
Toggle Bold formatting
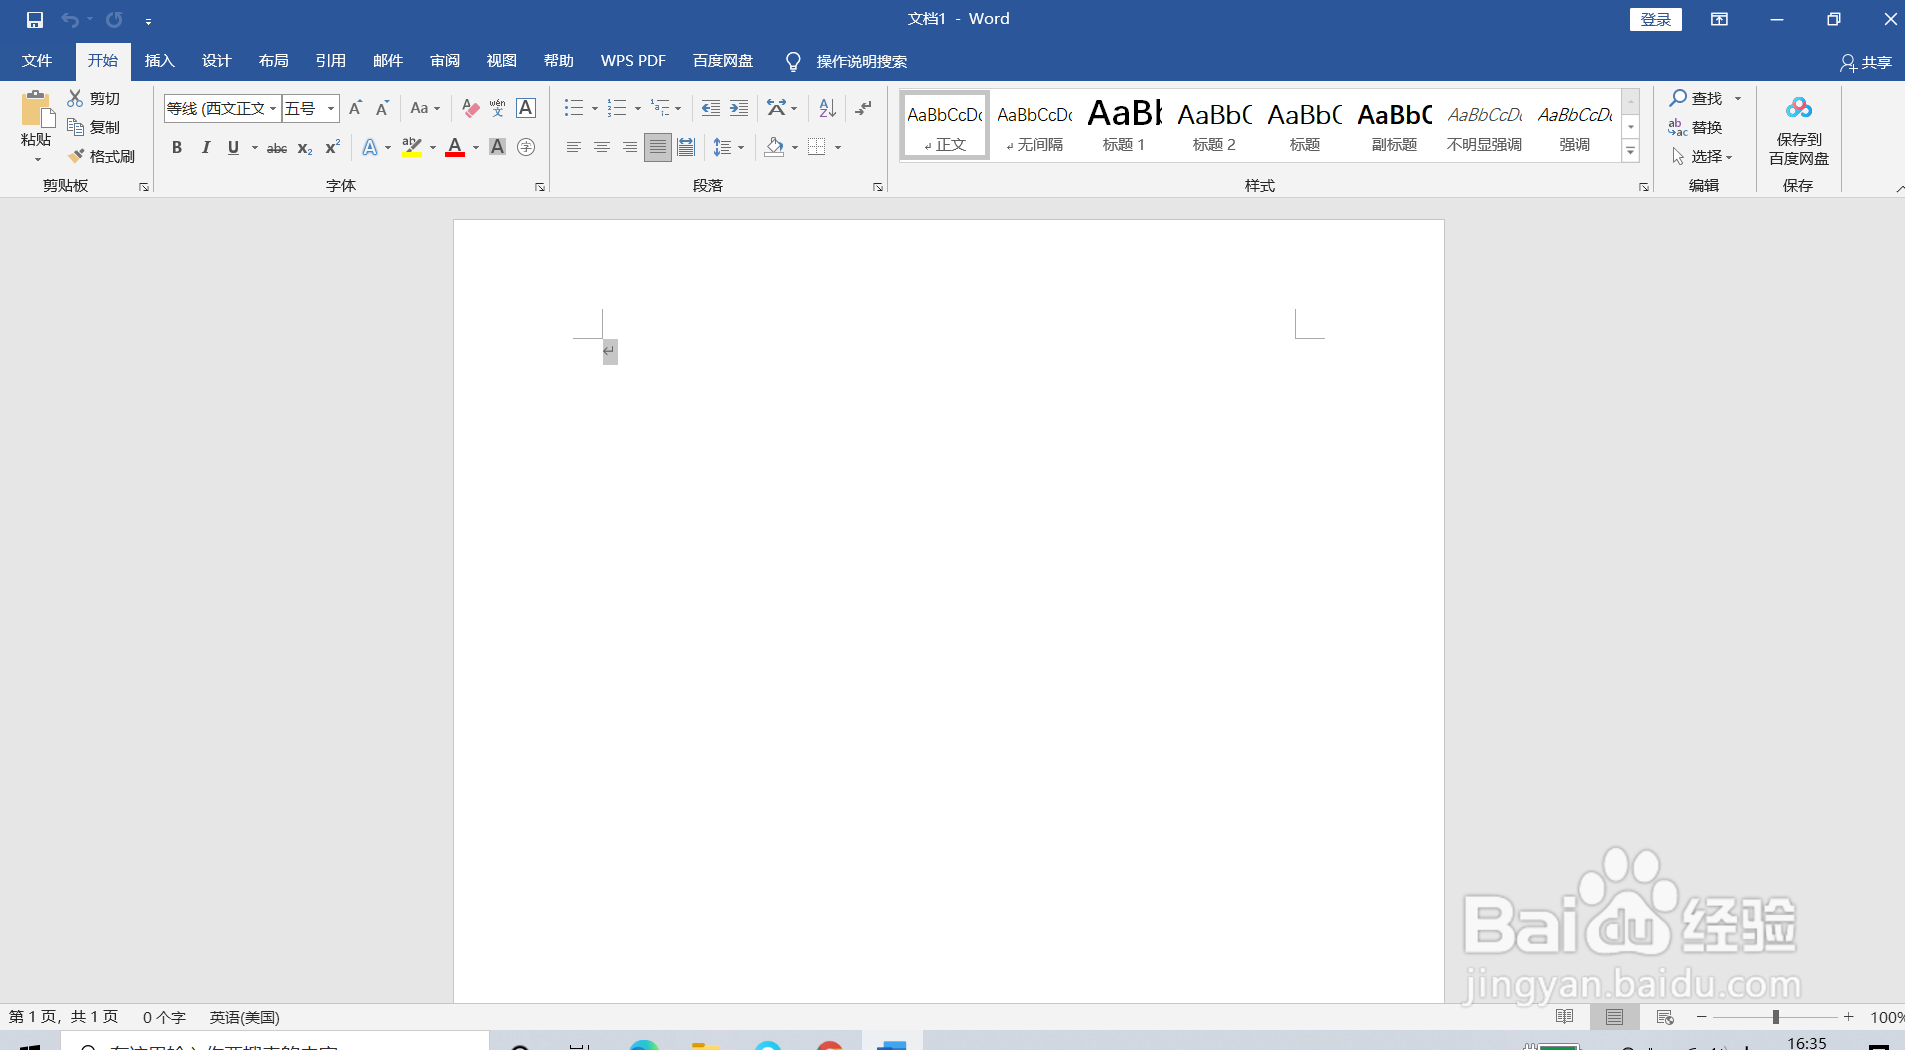point(177,147)
